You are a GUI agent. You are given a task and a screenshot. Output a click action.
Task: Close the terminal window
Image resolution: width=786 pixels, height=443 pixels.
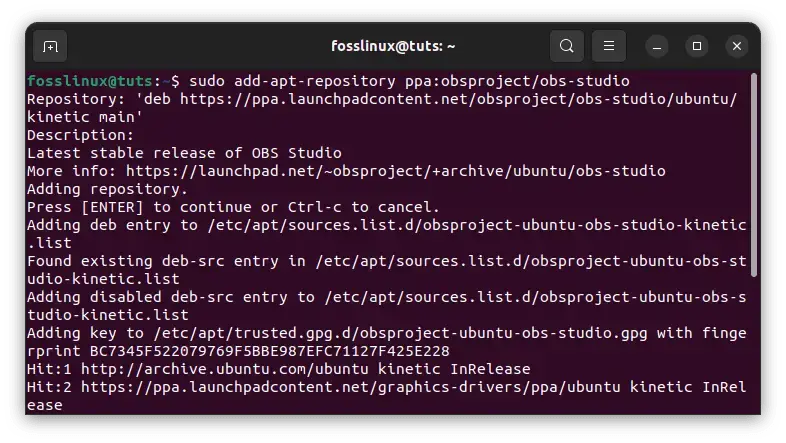click(x=737, y=47)
